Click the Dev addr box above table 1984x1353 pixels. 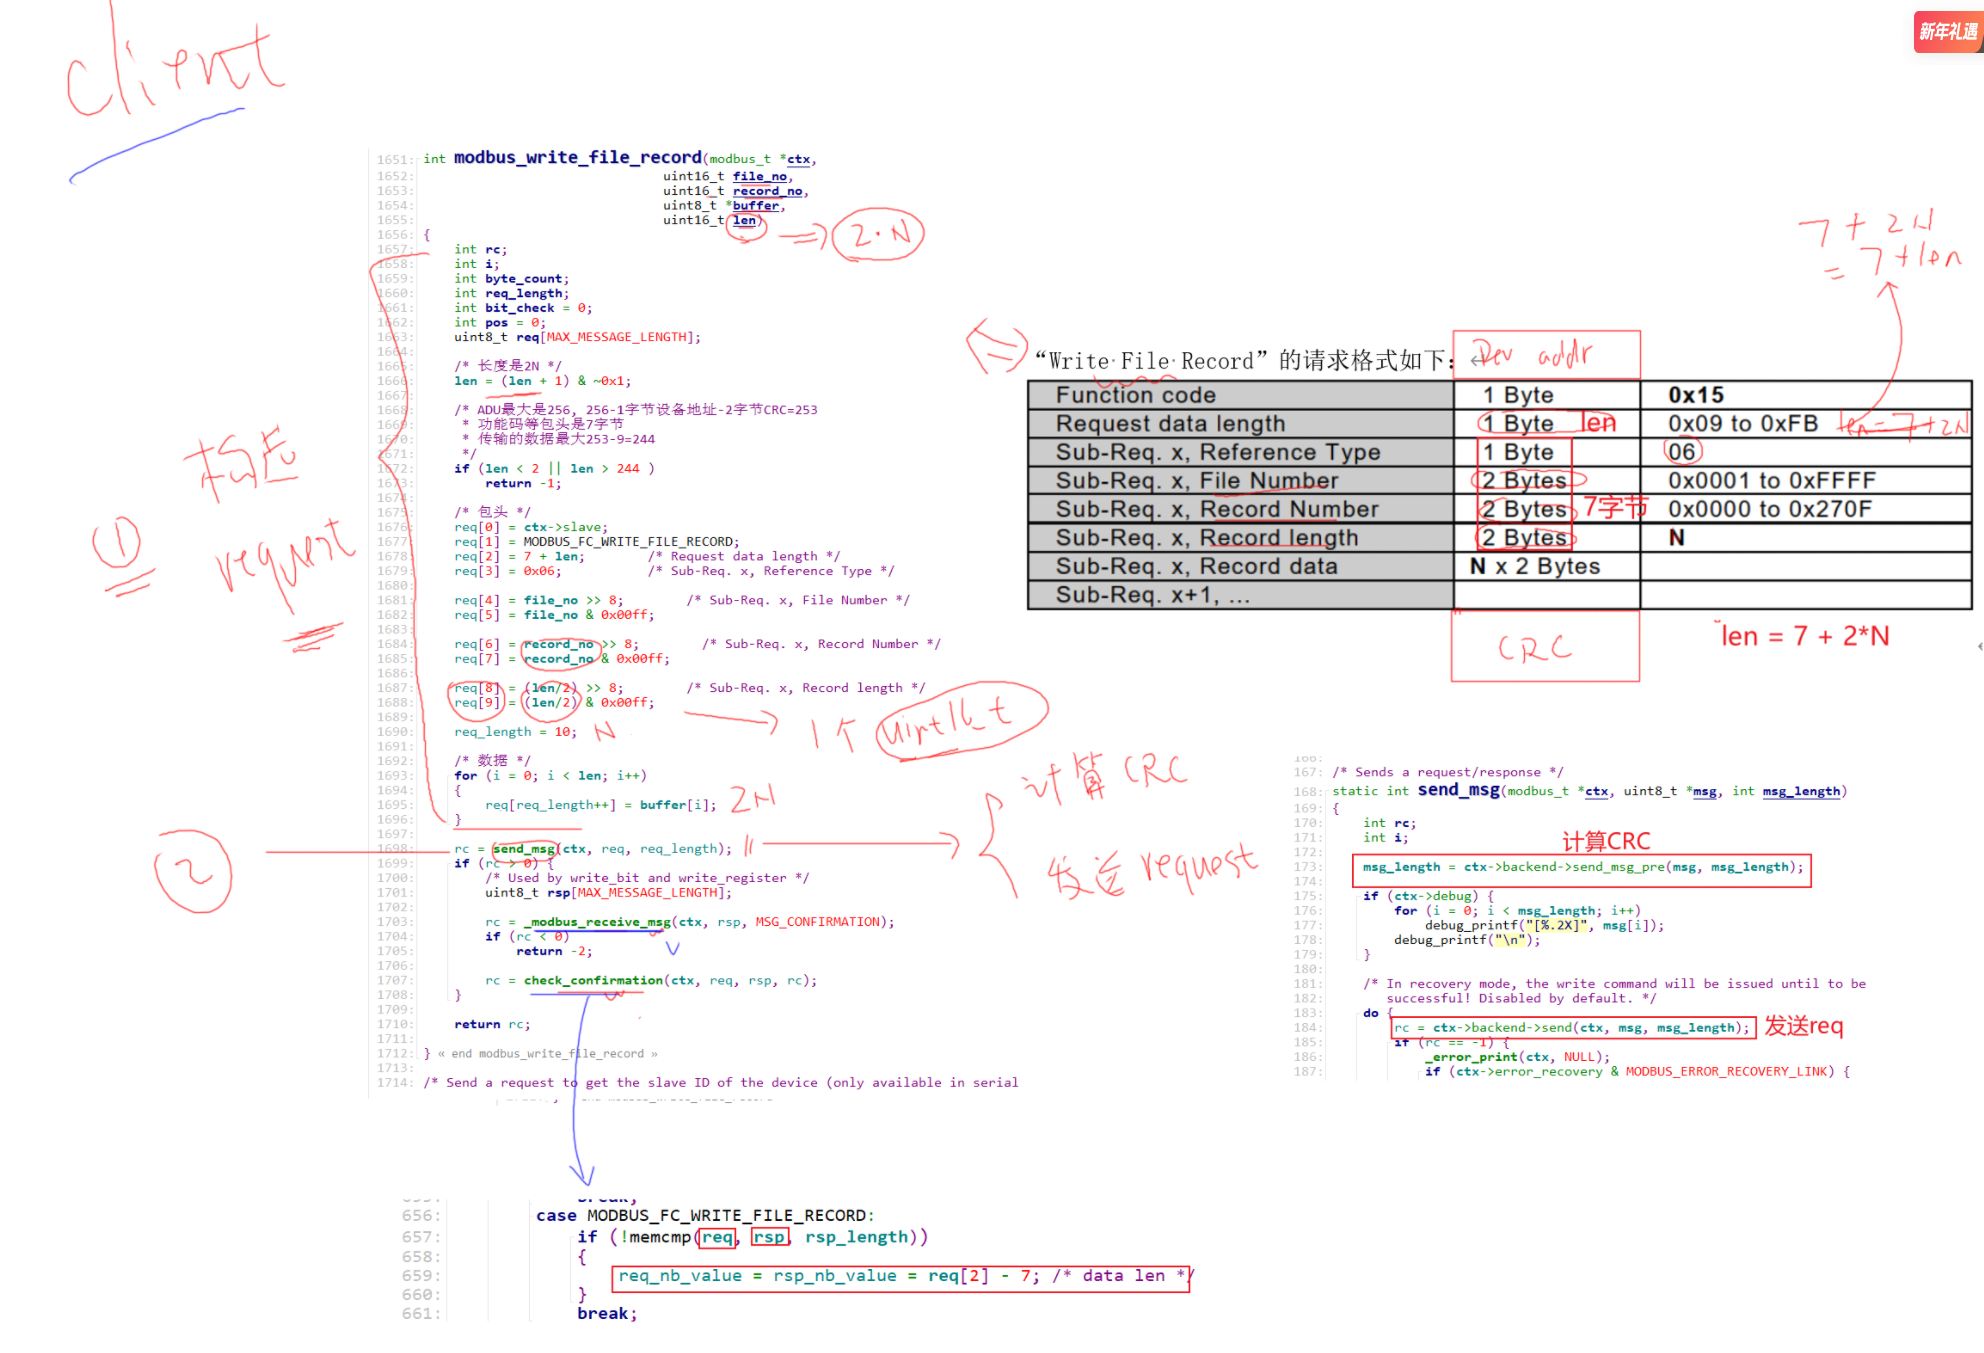[1546, 354]
